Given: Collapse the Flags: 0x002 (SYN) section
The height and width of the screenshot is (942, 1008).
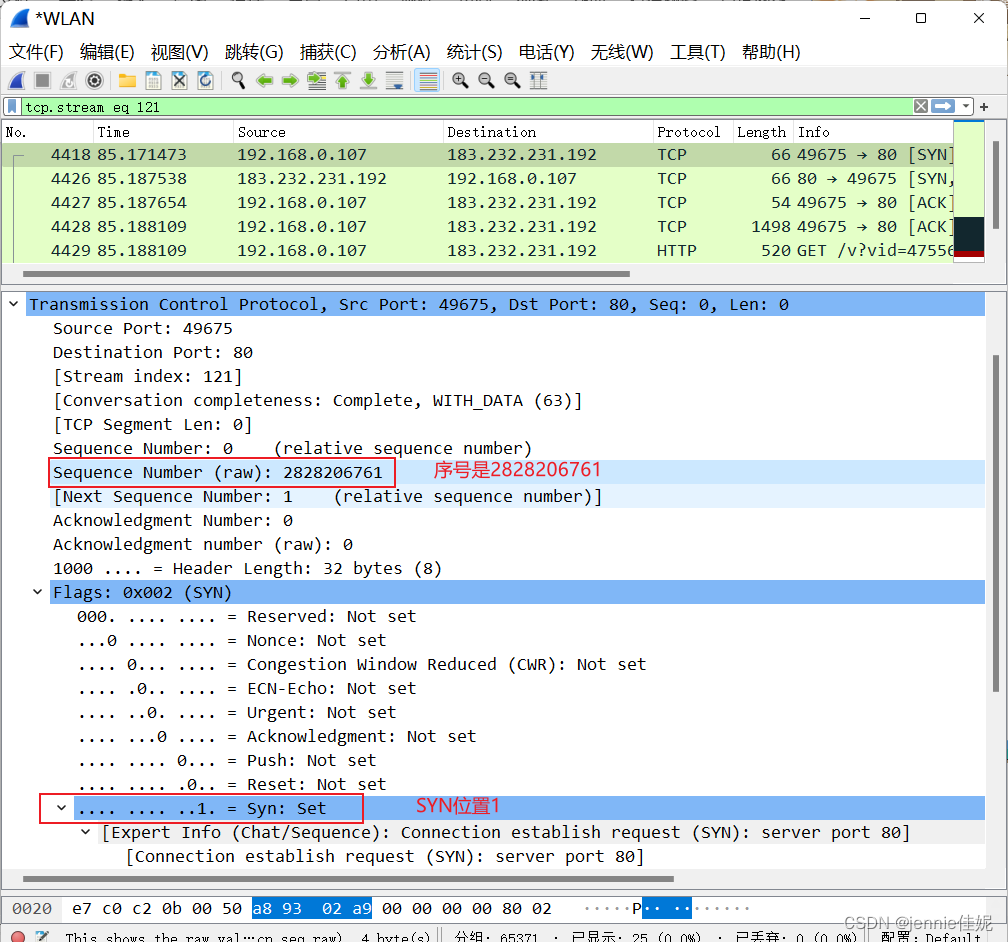Looking at the screenshot, I should click(37, 592).
